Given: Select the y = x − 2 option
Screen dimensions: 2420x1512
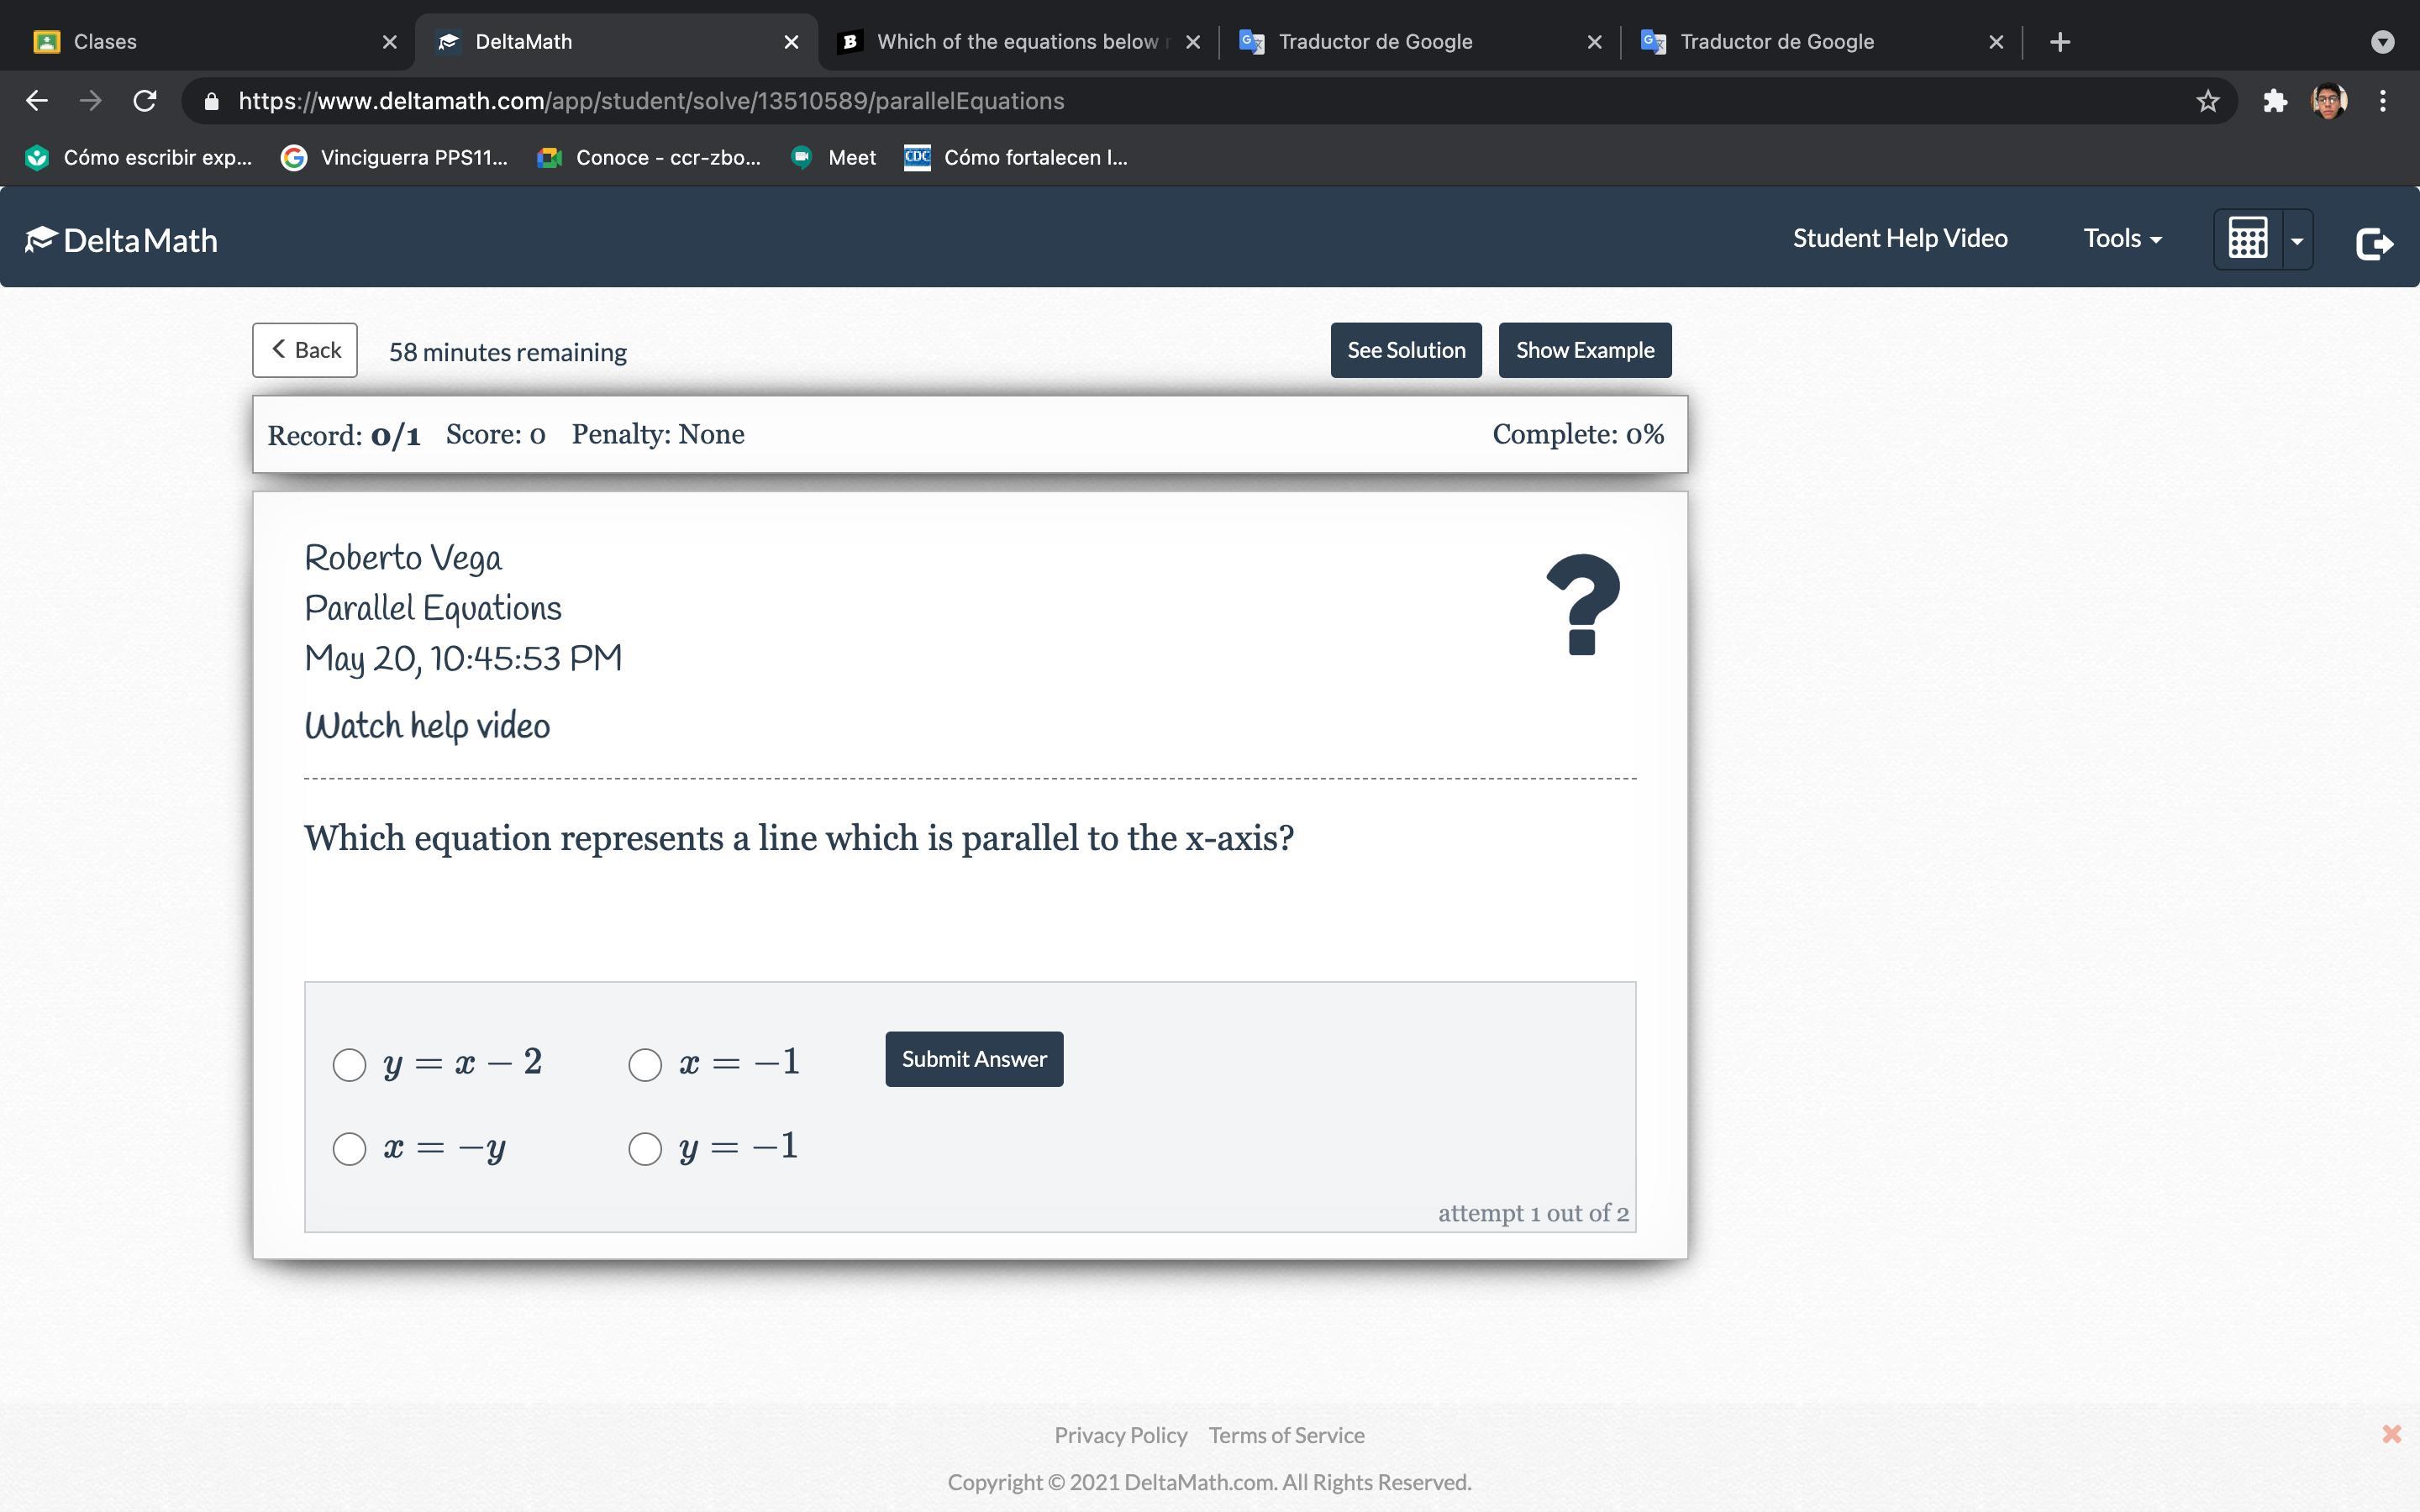Looking at the screenshot, I should coord(349,1064).
